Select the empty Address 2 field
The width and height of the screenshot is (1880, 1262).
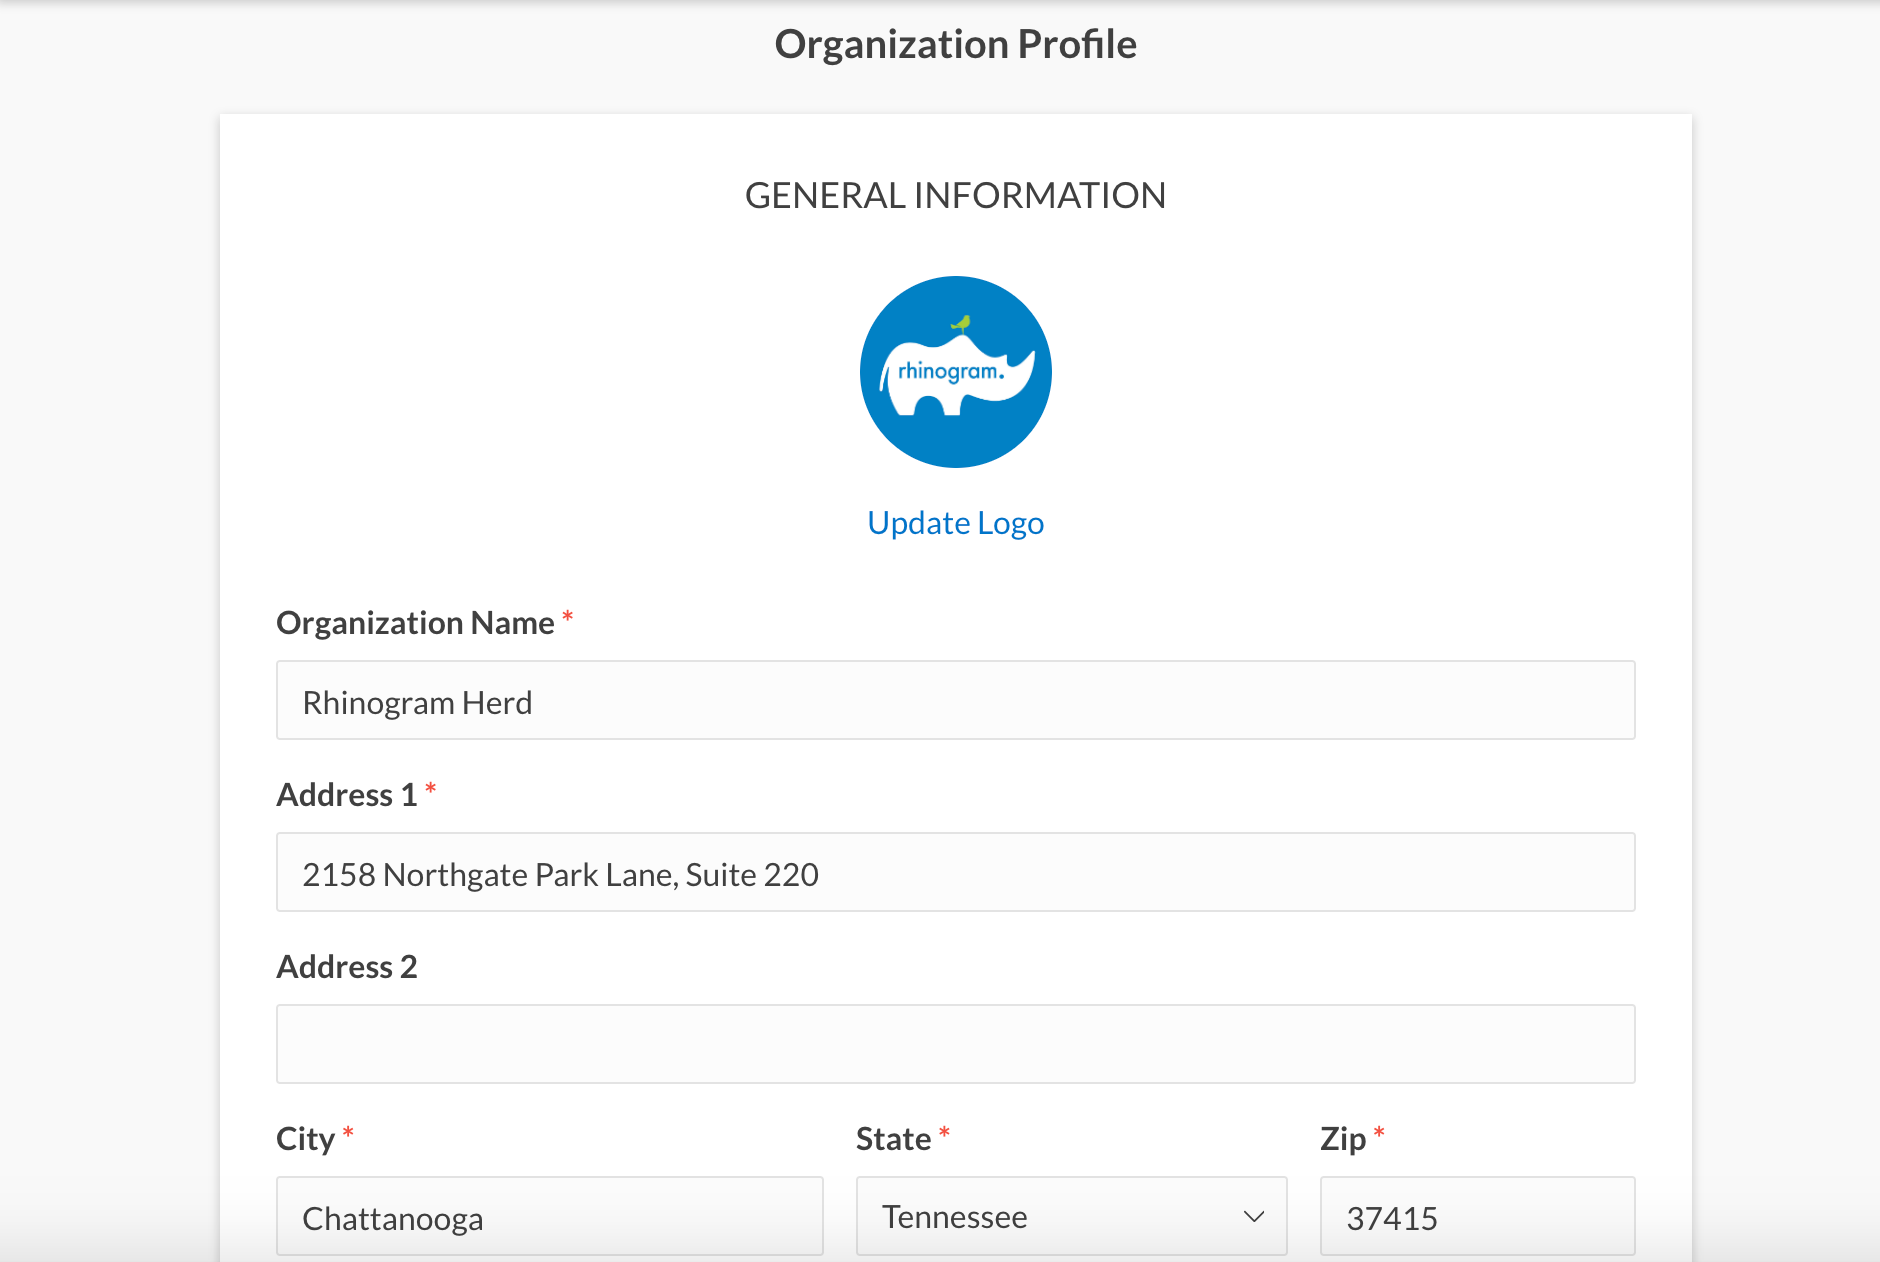(x=955, y=1044)
